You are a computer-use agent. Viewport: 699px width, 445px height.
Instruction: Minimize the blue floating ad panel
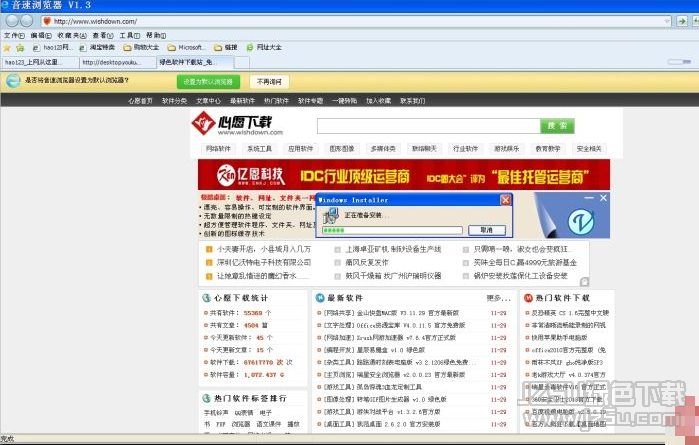589,198
